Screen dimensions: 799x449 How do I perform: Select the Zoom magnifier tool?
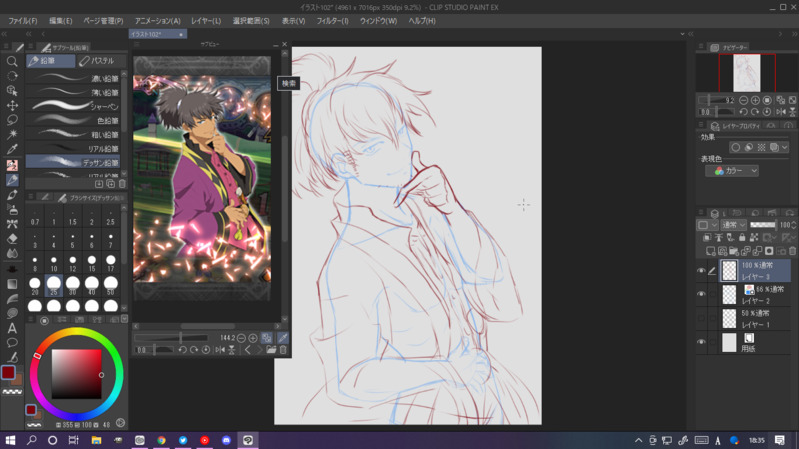(12, 61)
